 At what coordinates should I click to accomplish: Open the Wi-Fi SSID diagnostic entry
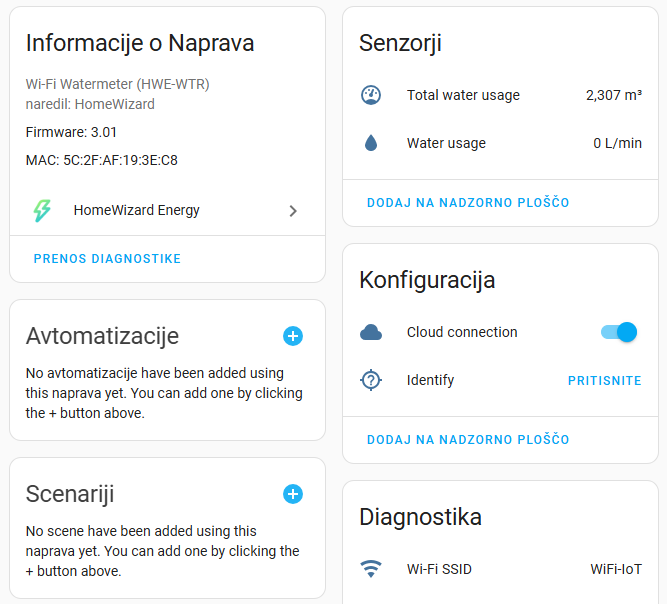[x=501, y=569]
